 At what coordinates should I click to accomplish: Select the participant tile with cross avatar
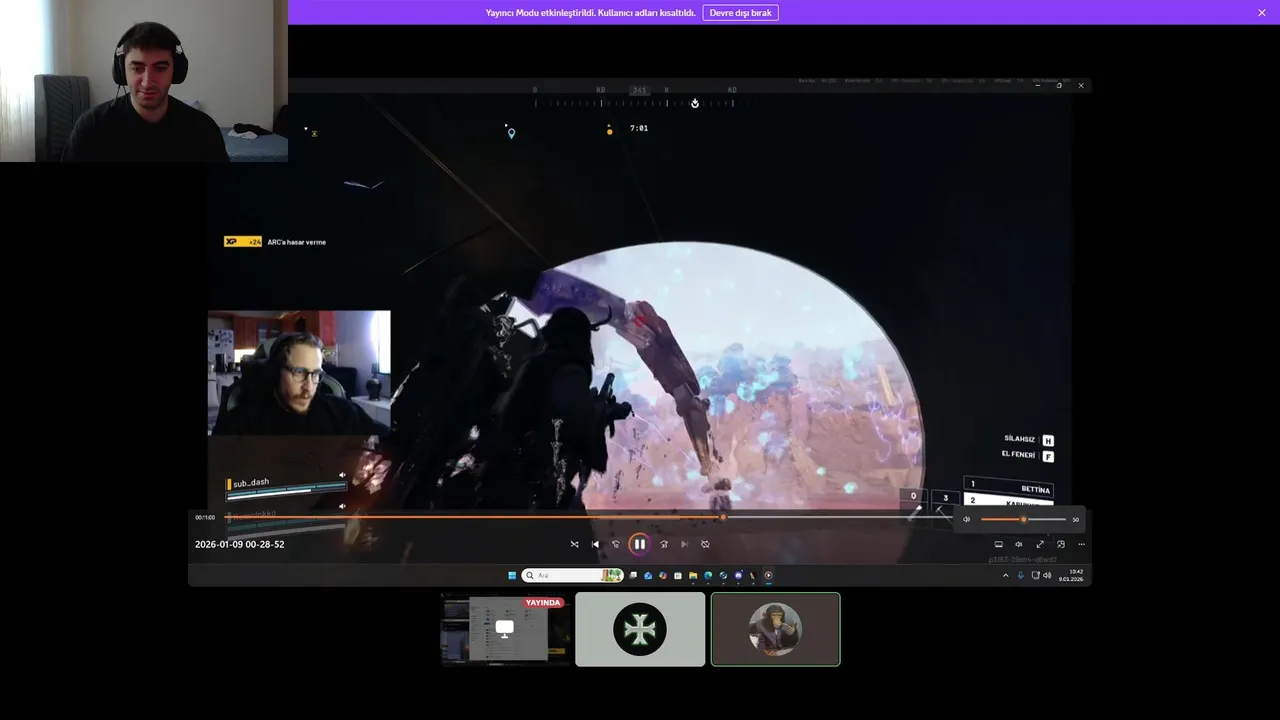tap(640, 629)
